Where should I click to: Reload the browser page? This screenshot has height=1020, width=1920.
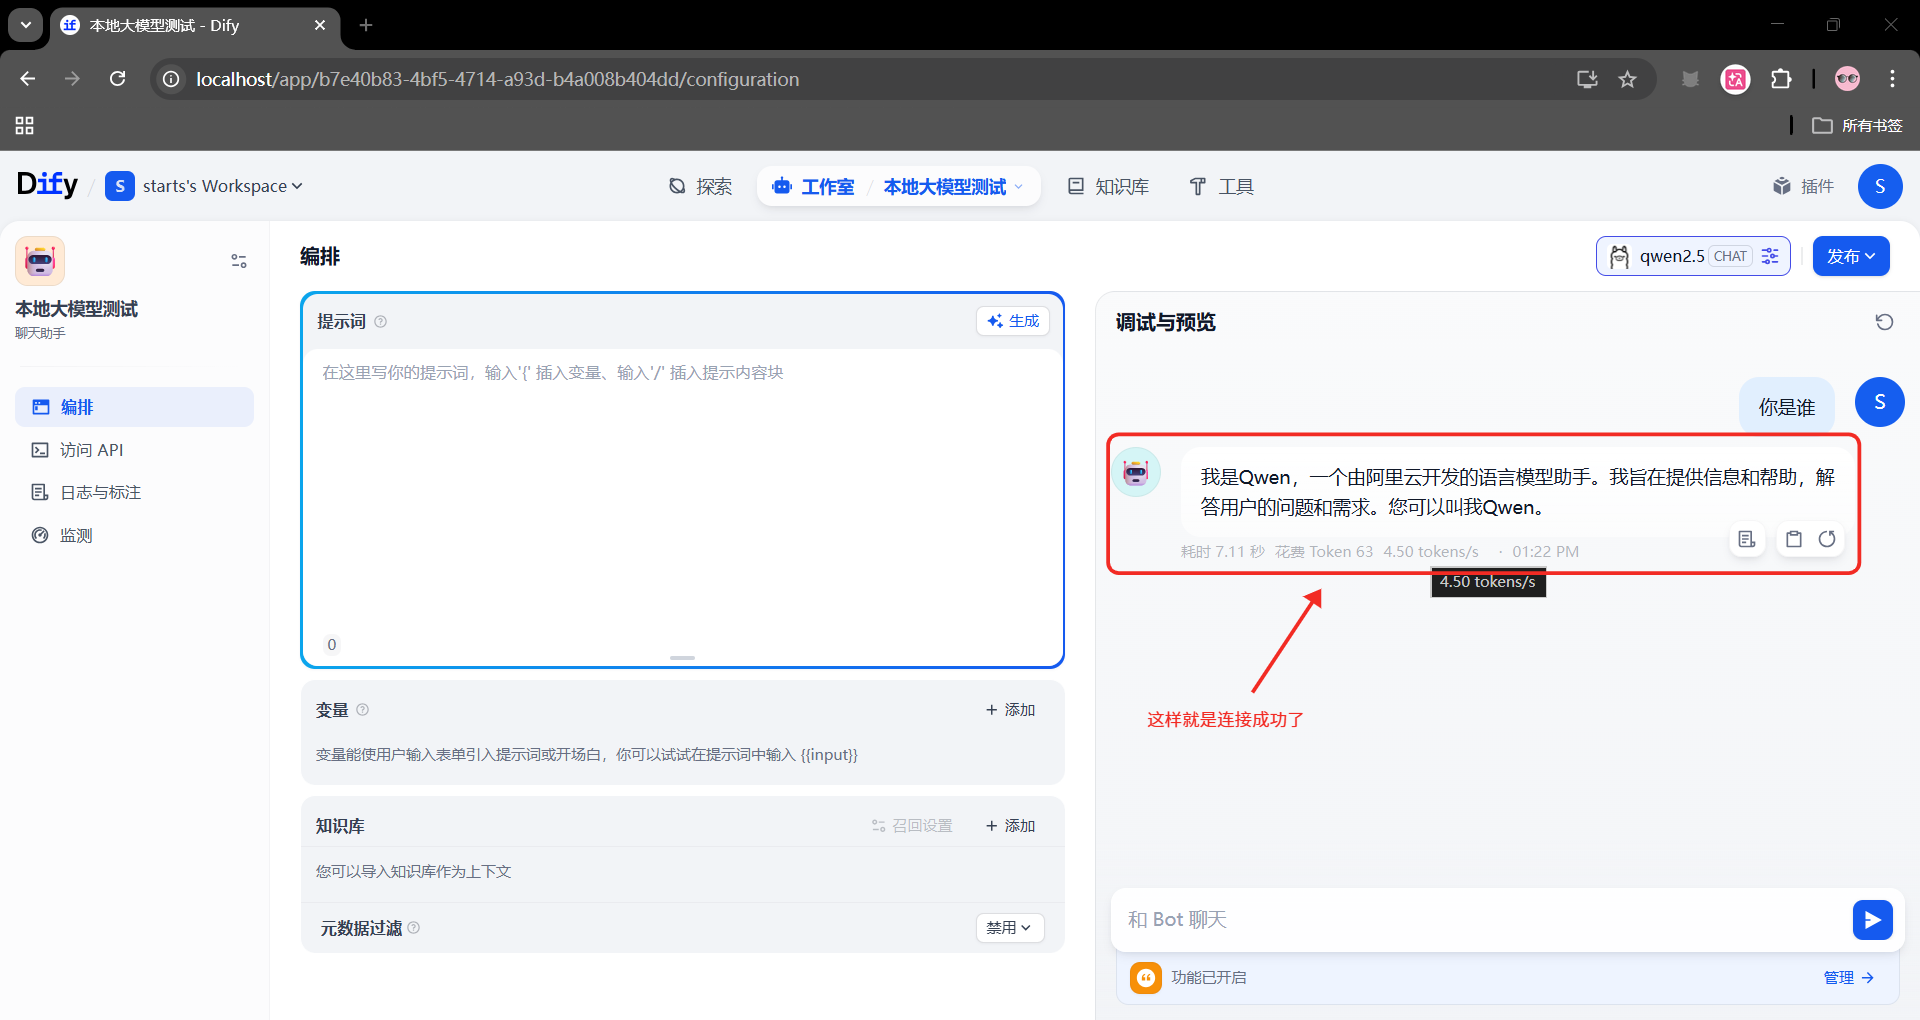click(118, 79)
